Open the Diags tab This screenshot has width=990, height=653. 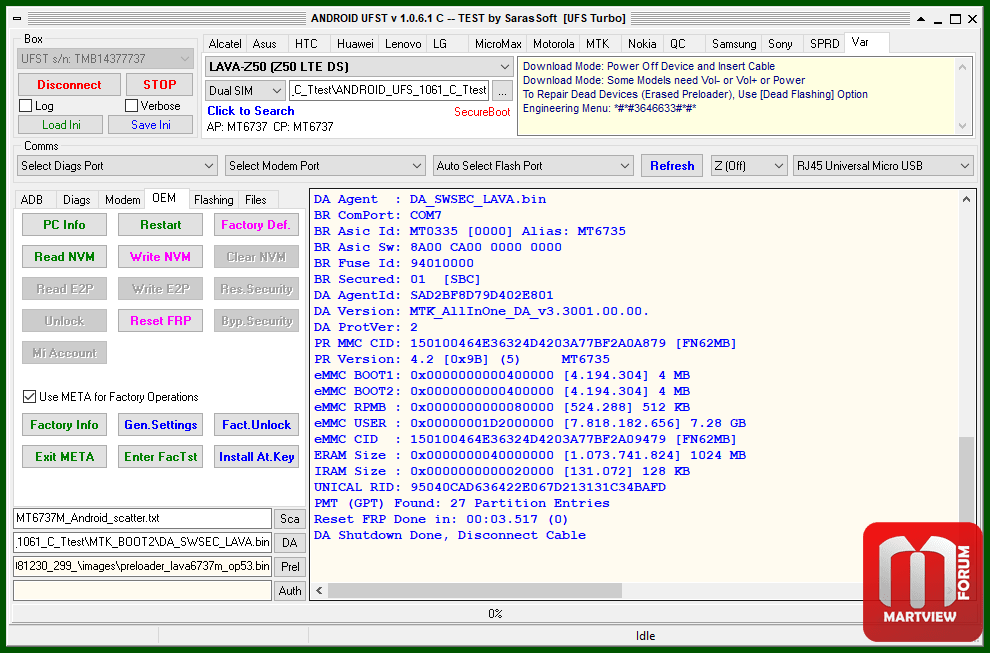click(x=76, y=200)
